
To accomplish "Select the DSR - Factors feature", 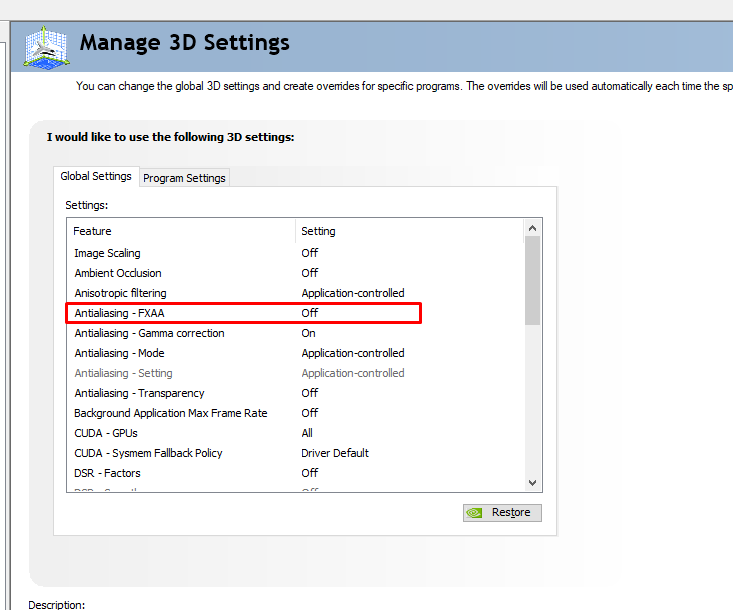I will [x=107, y=473].
